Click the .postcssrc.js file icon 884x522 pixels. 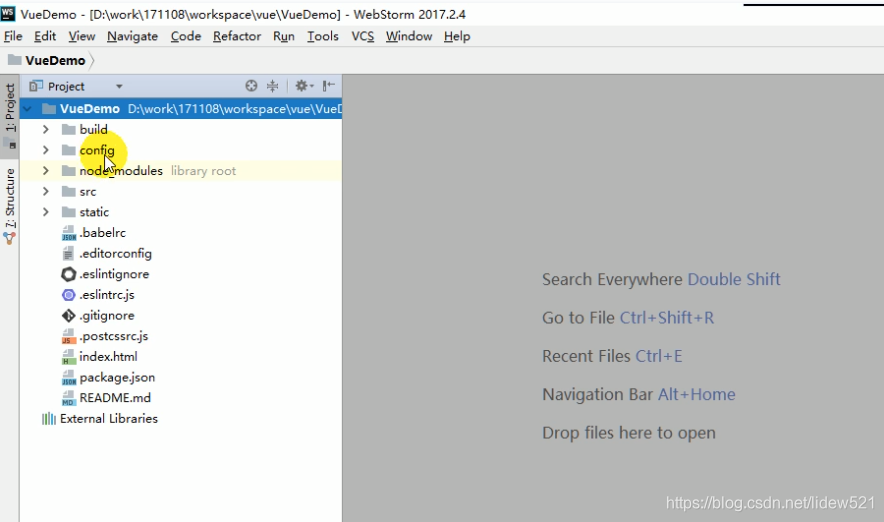(x=69, y=337)
